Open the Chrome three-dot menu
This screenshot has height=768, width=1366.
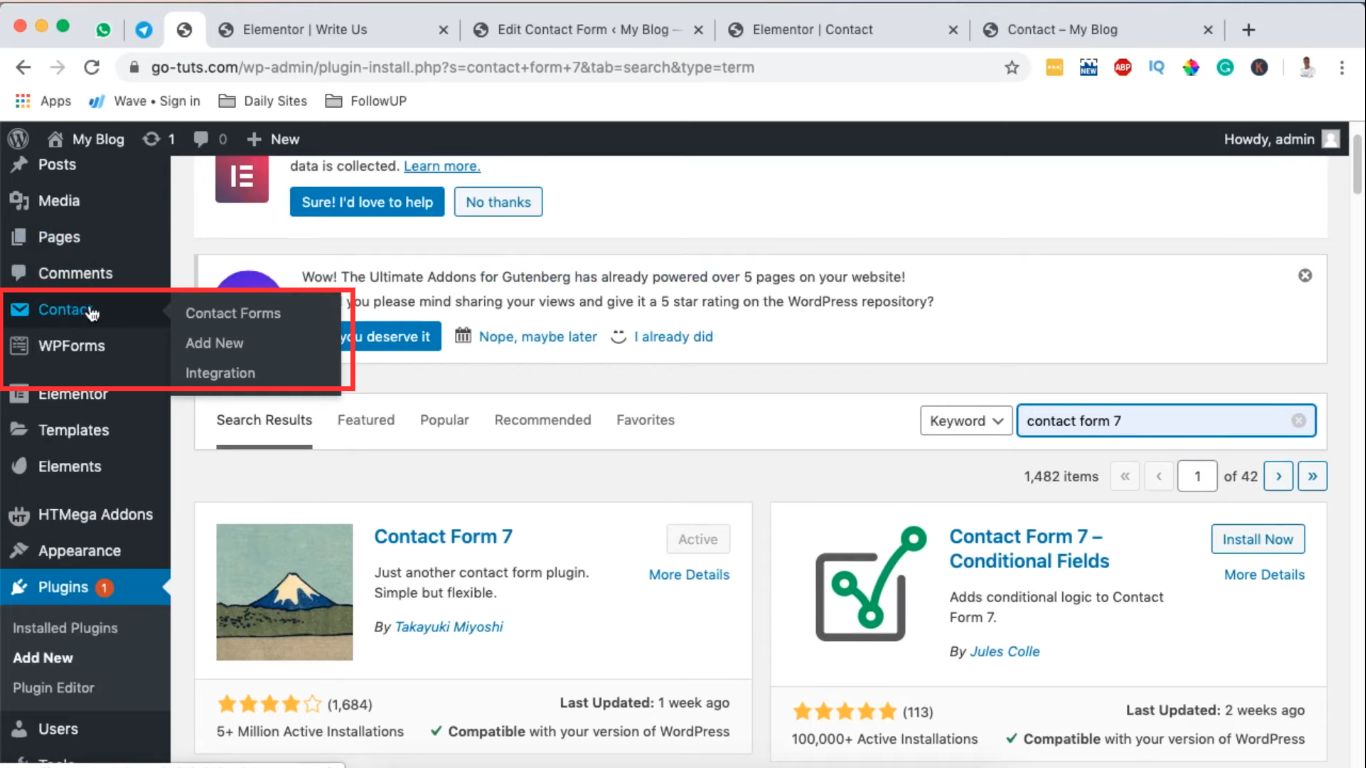click(1340, 68)
